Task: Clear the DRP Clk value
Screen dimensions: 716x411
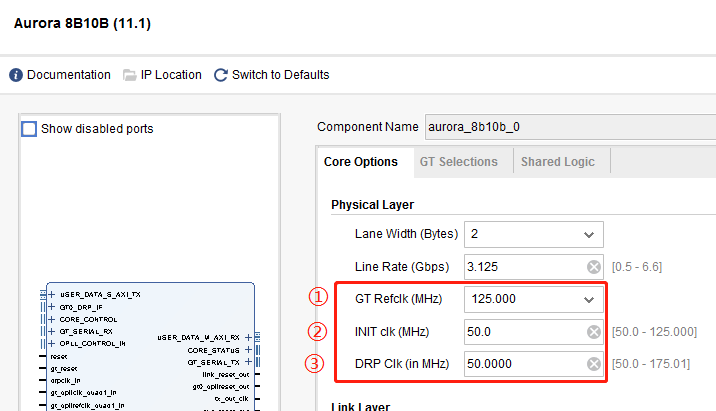Action: point(593,364)
